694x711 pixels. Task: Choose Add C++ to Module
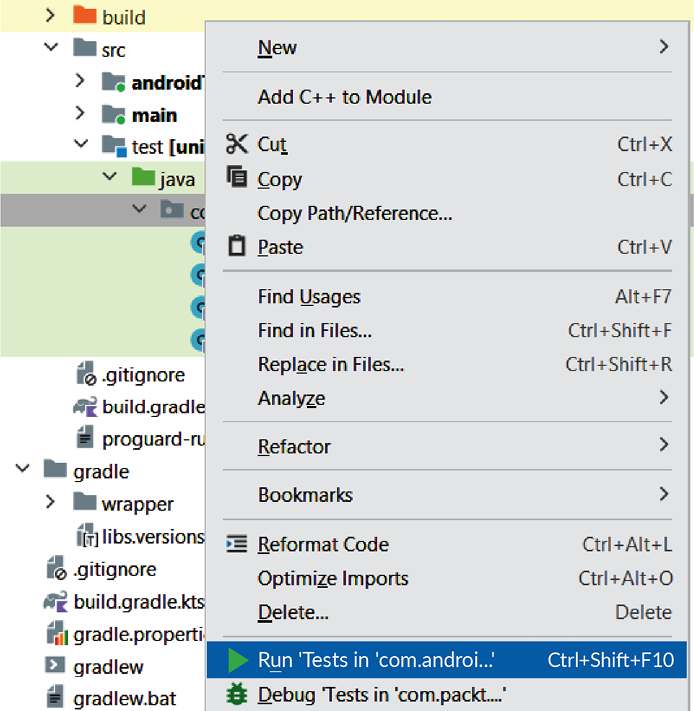[345, 97]
